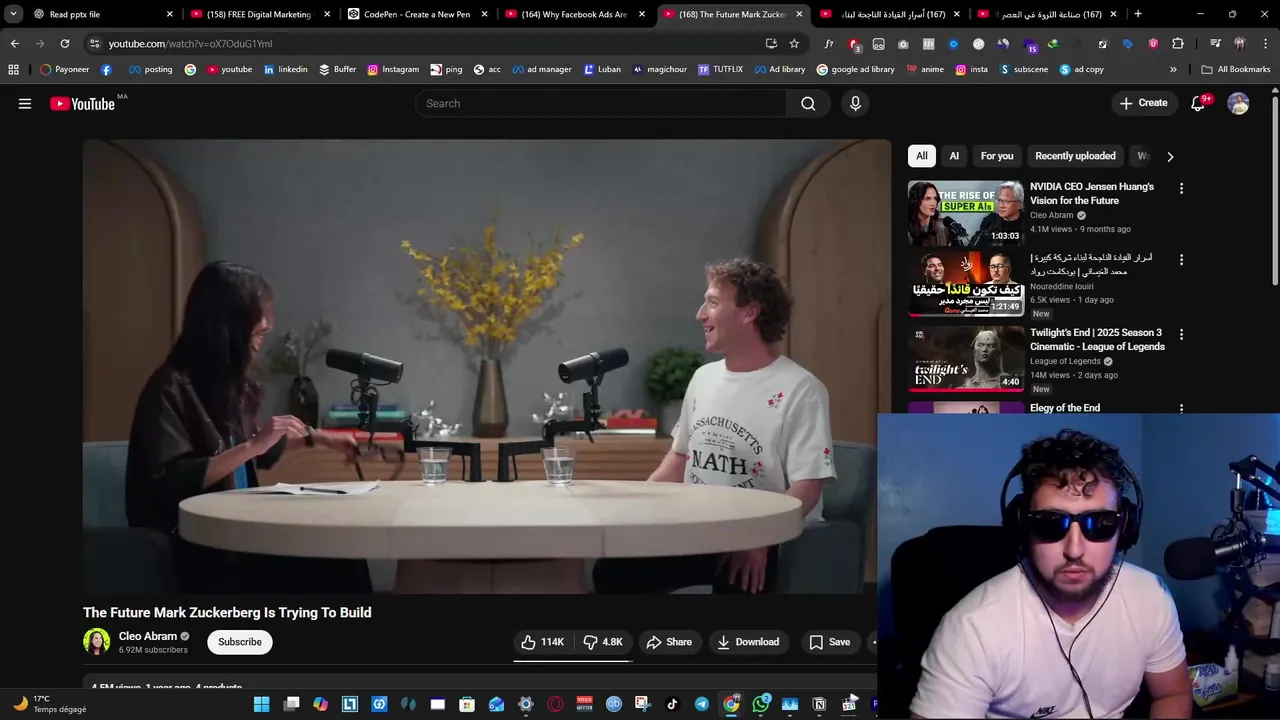Screen dimensions: 1280x720
Task: Bookmark this page with star icon
Action: (x=794, y=44)
